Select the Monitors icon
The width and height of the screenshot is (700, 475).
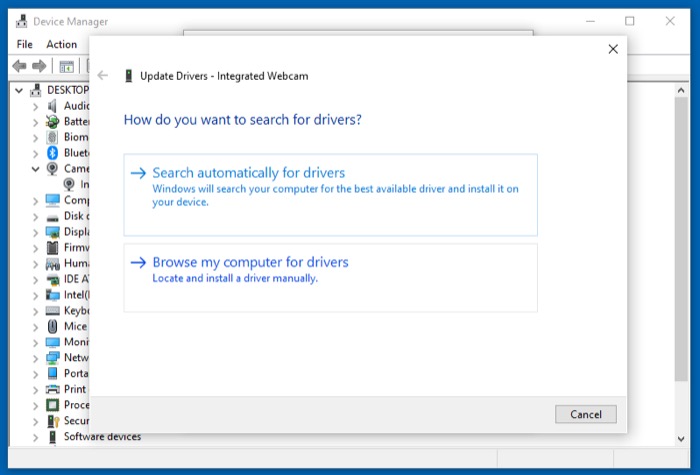pos(52,342)
